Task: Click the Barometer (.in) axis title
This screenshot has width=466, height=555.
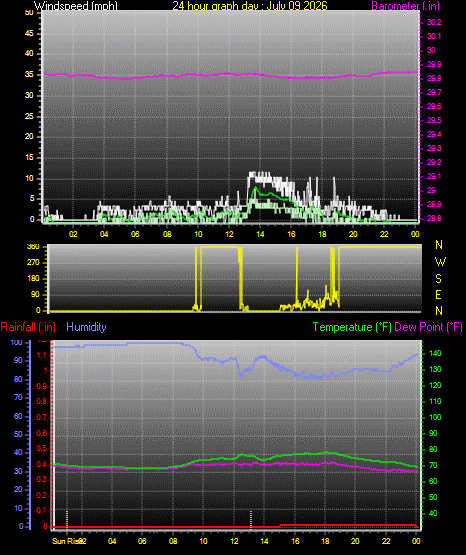Action: (x=405, y=6)
